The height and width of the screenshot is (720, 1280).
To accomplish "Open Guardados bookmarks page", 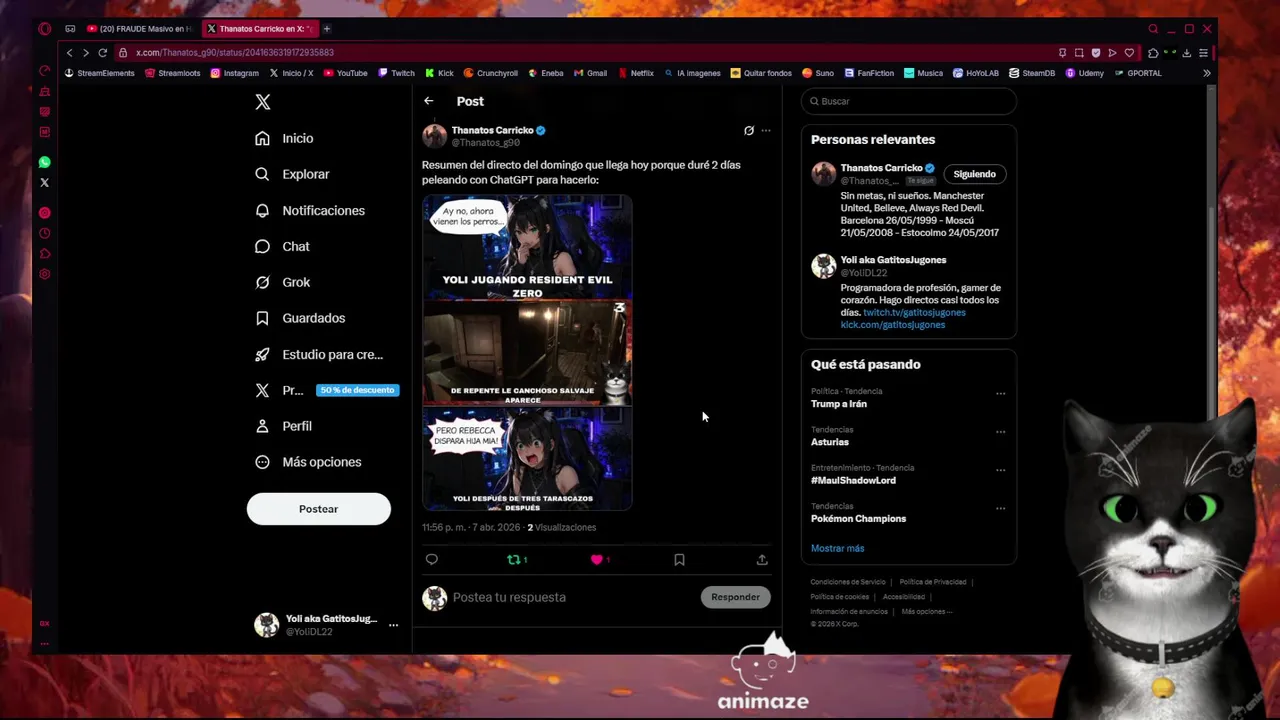I will (300, 318).
